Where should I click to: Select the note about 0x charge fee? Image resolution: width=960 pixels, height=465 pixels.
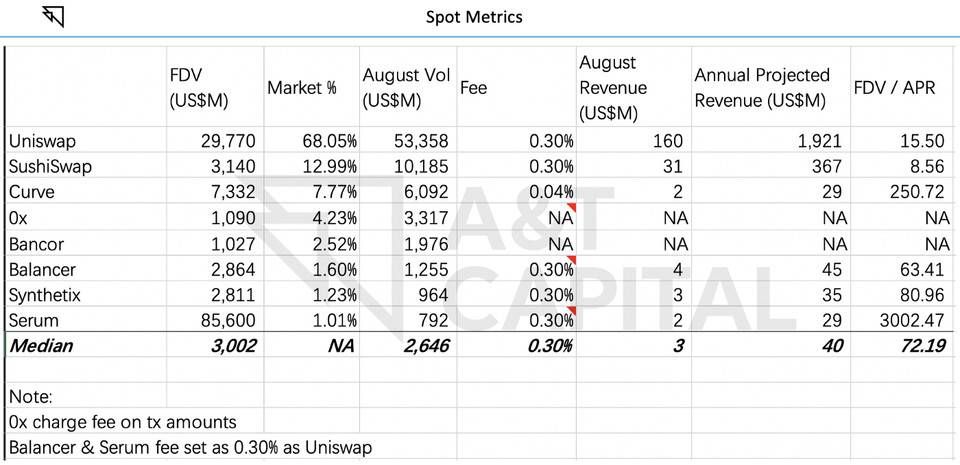pyautogui.click(x=122, y=422)
